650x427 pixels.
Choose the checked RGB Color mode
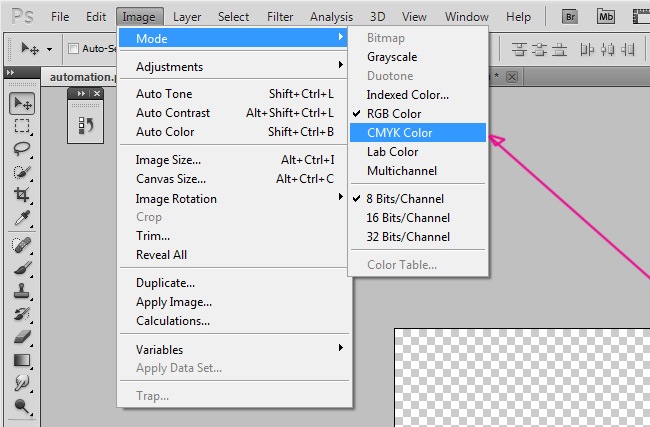point(392,114)
